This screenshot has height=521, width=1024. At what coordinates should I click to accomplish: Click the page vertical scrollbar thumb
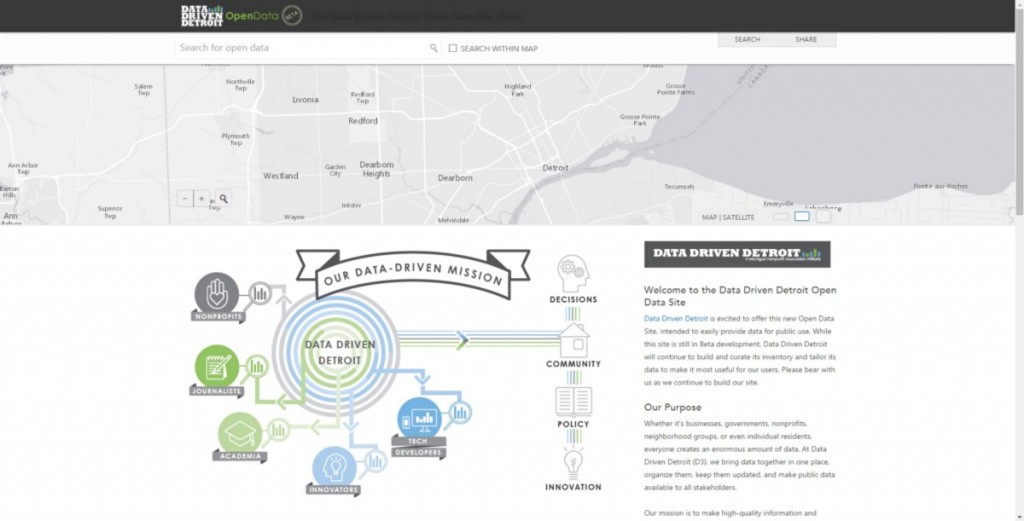[1019, 111]
